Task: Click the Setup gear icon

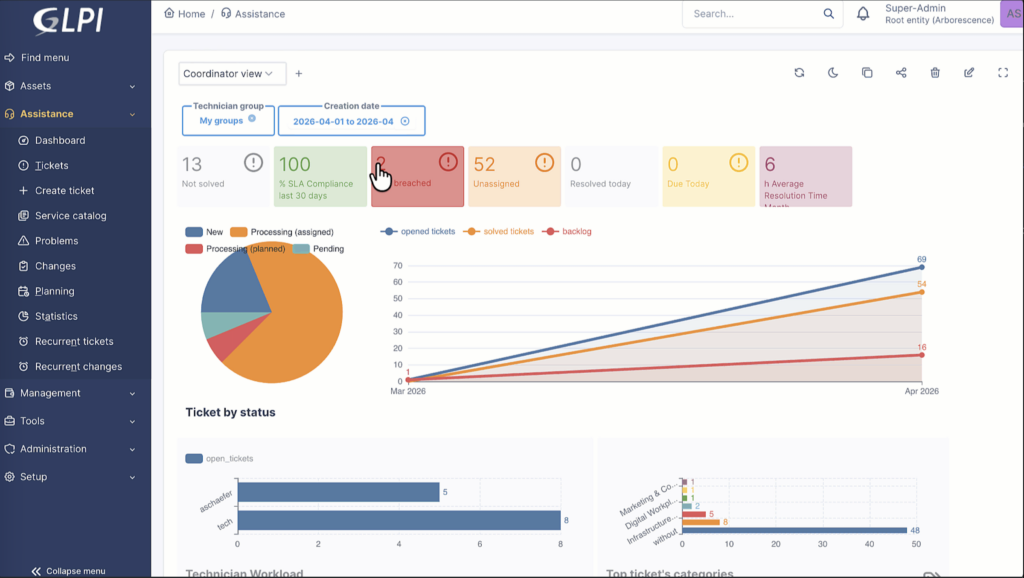Action: click(x=9, y=477)
